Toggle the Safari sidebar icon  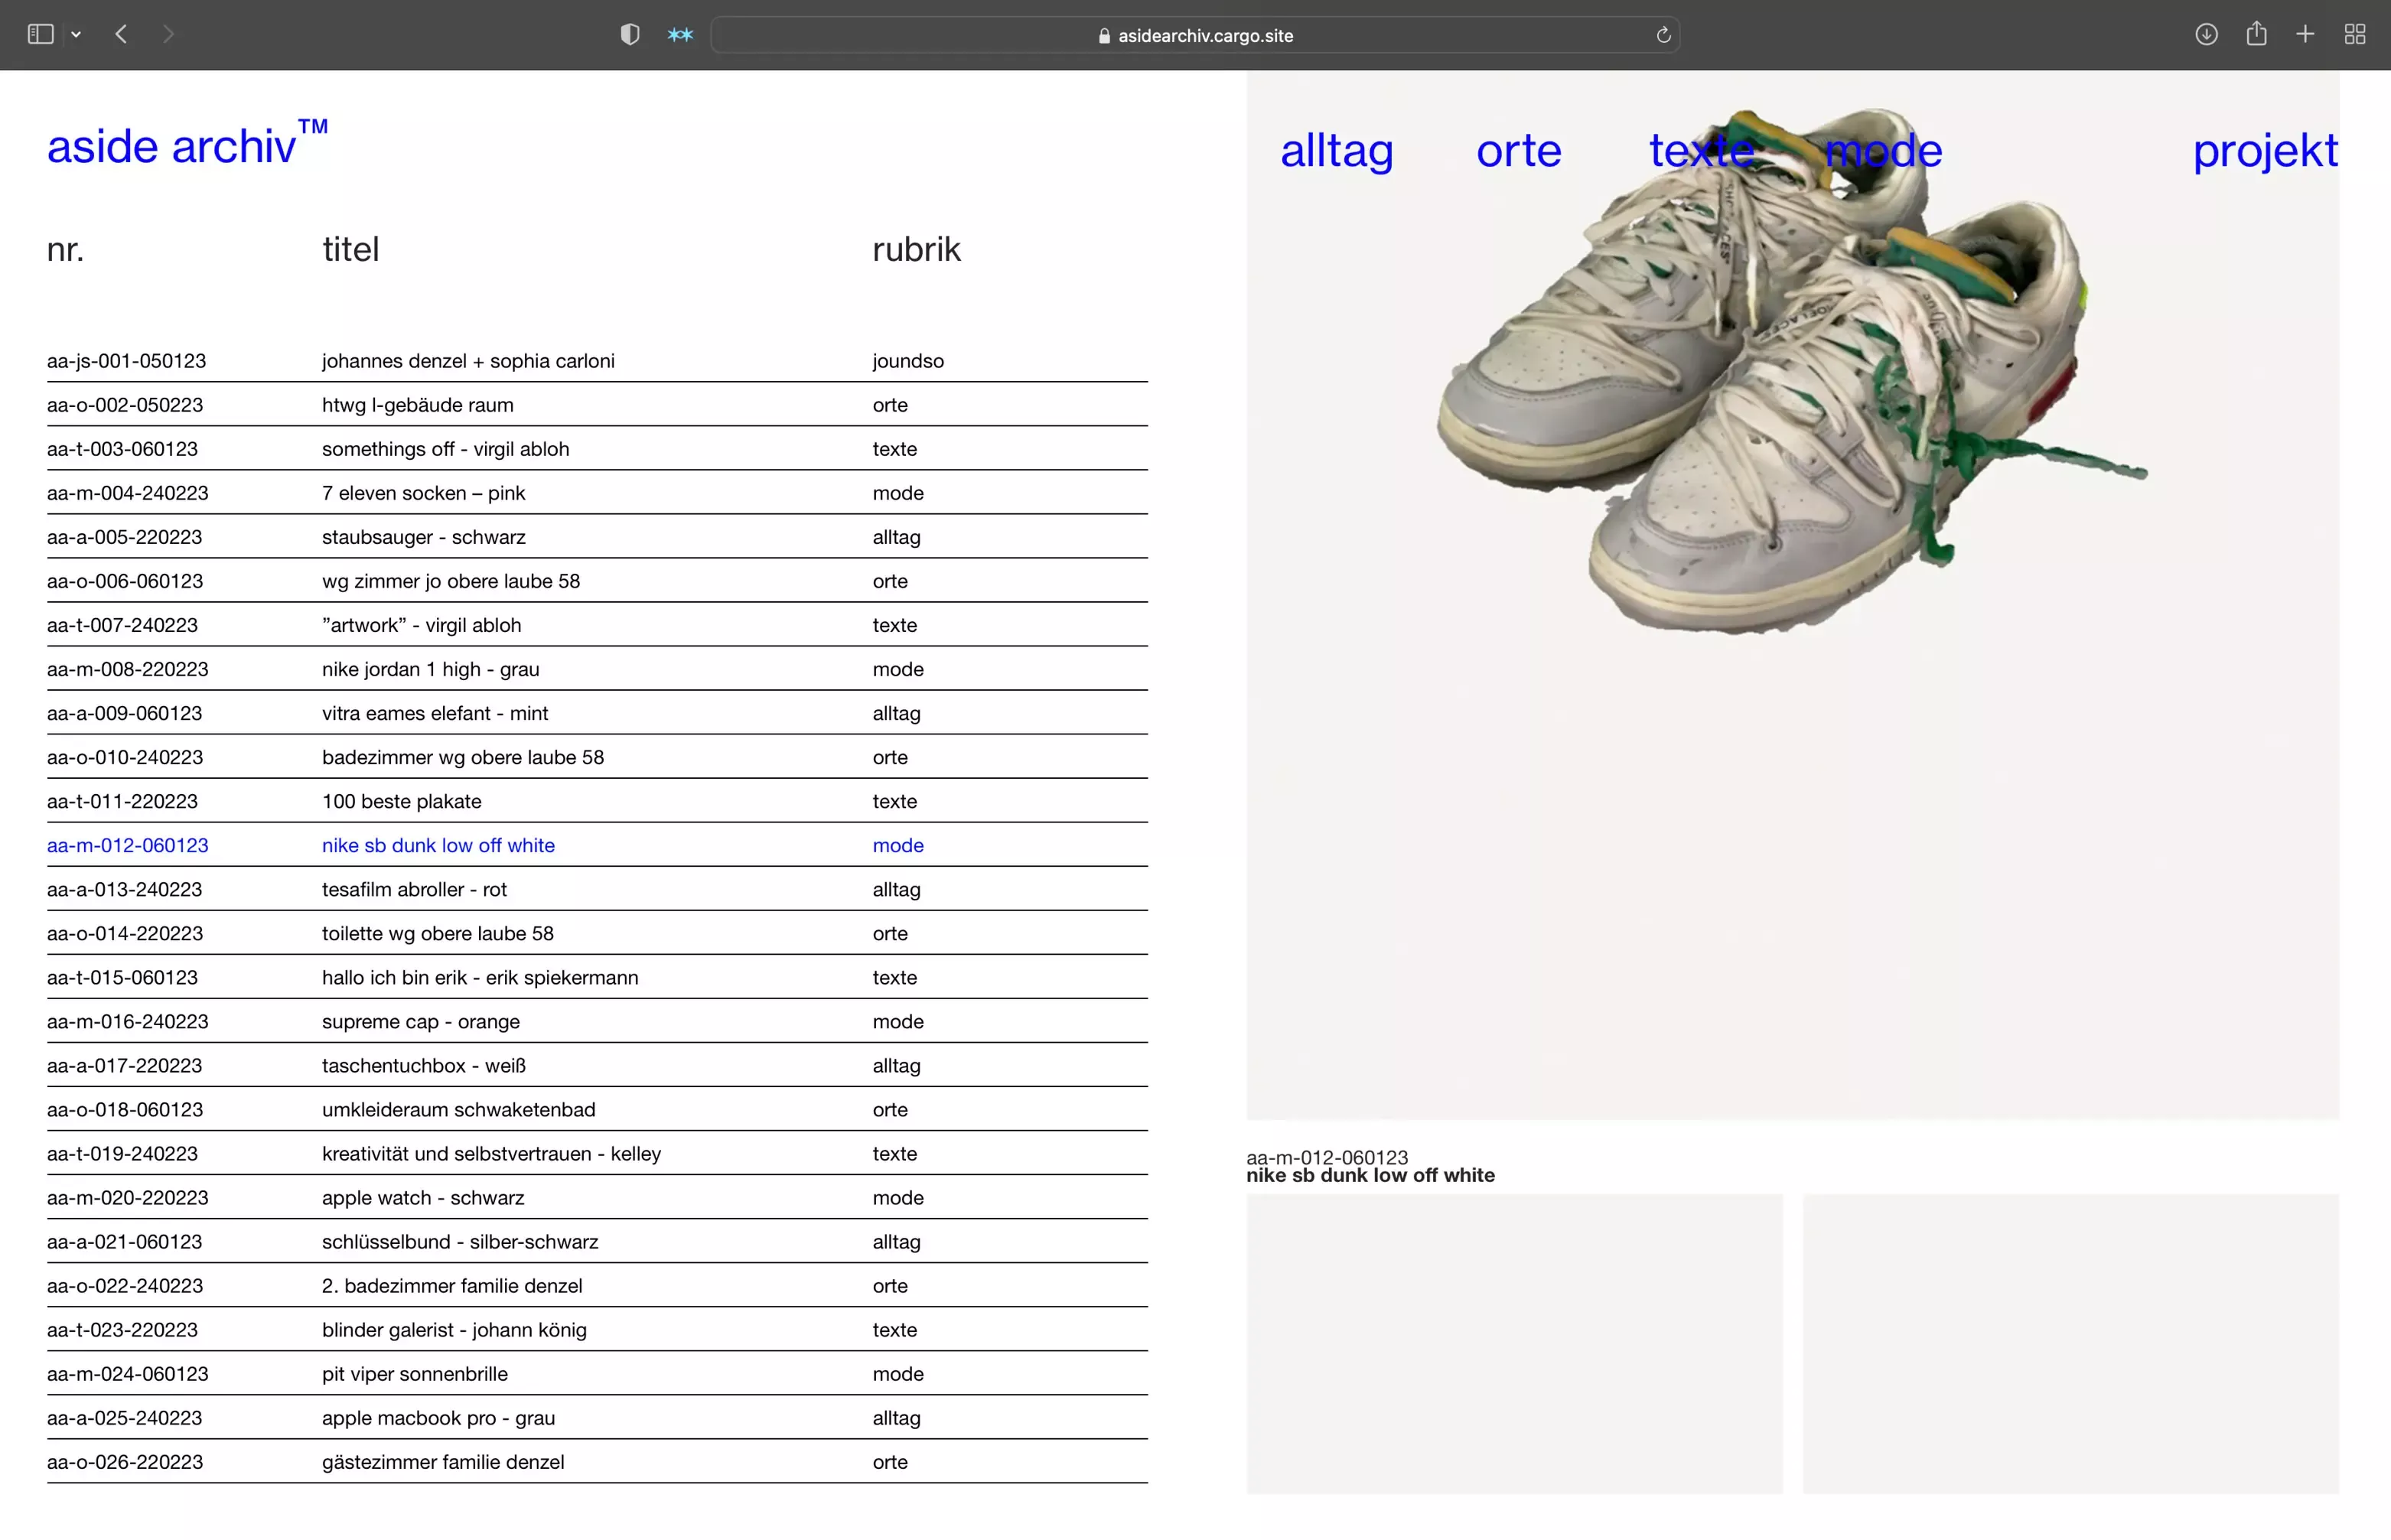(x=40, y=35)
